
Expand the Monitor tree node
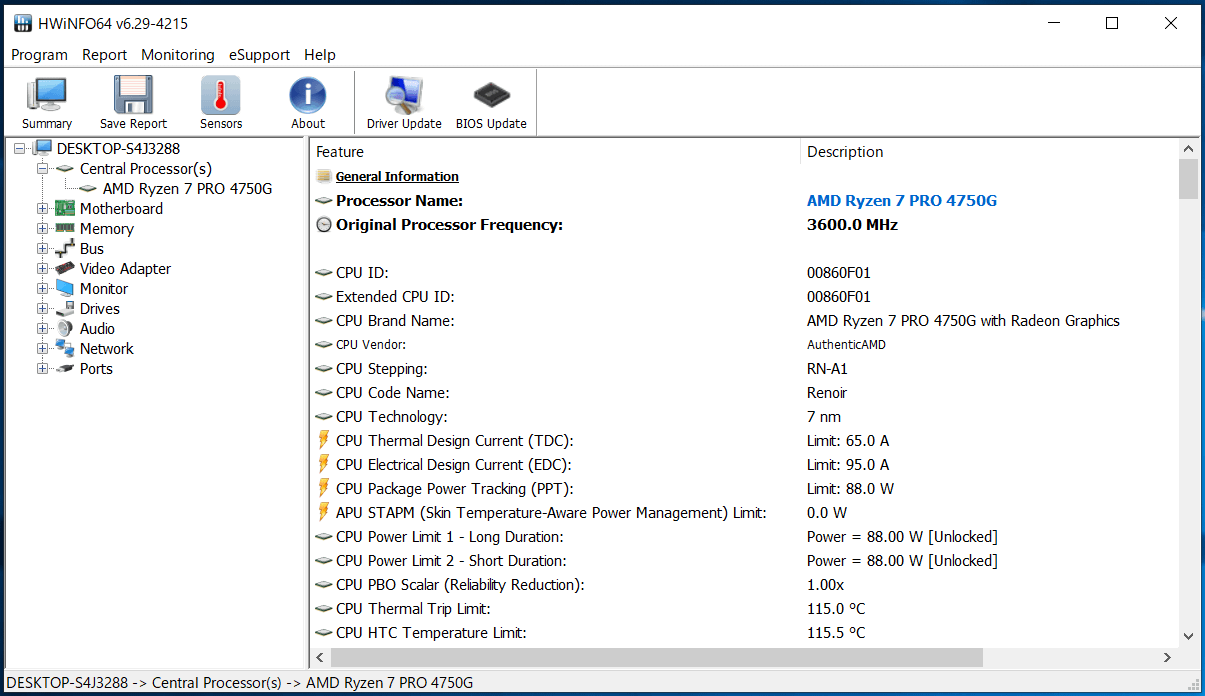tap(42, 288)
